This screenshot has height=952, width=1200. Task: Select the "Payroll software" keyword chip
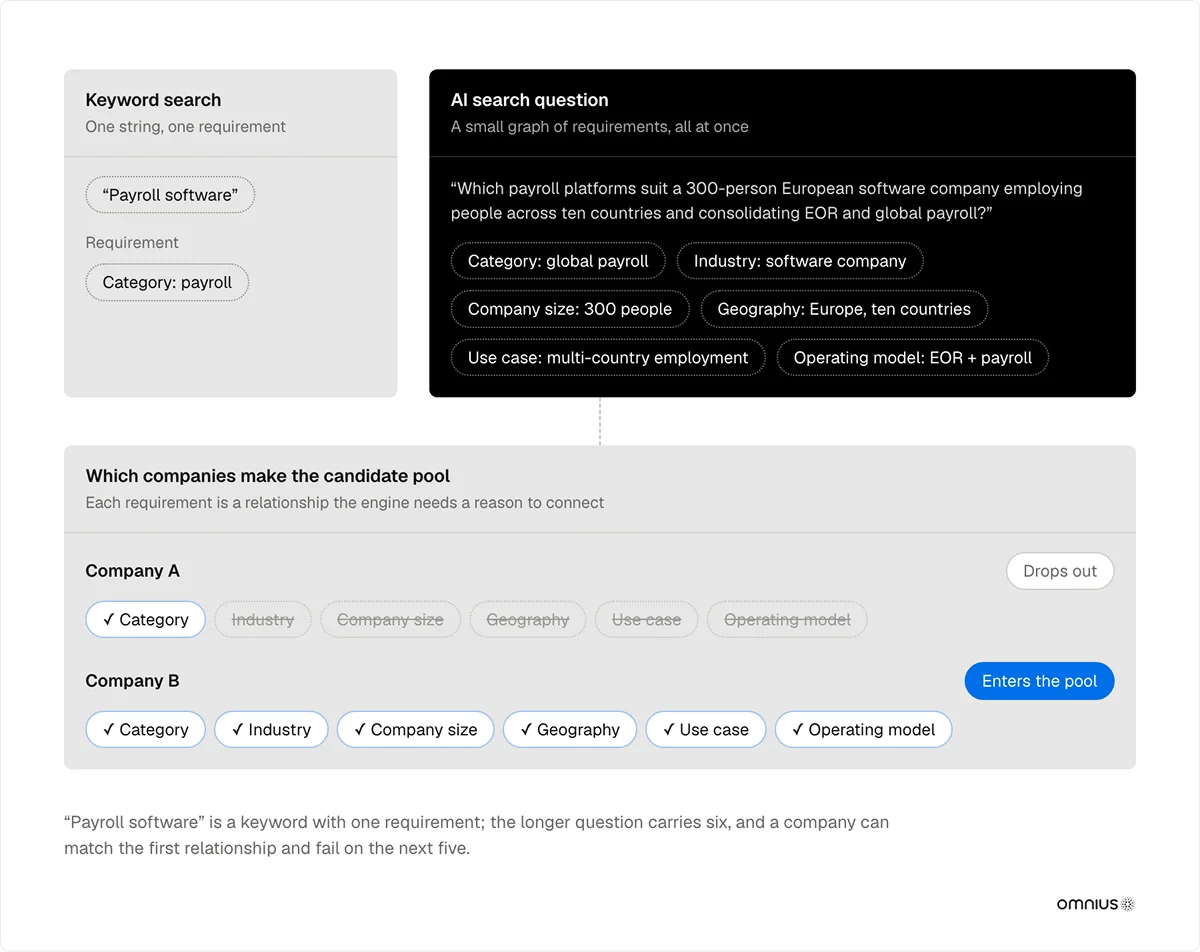click(x=170, y=195)
